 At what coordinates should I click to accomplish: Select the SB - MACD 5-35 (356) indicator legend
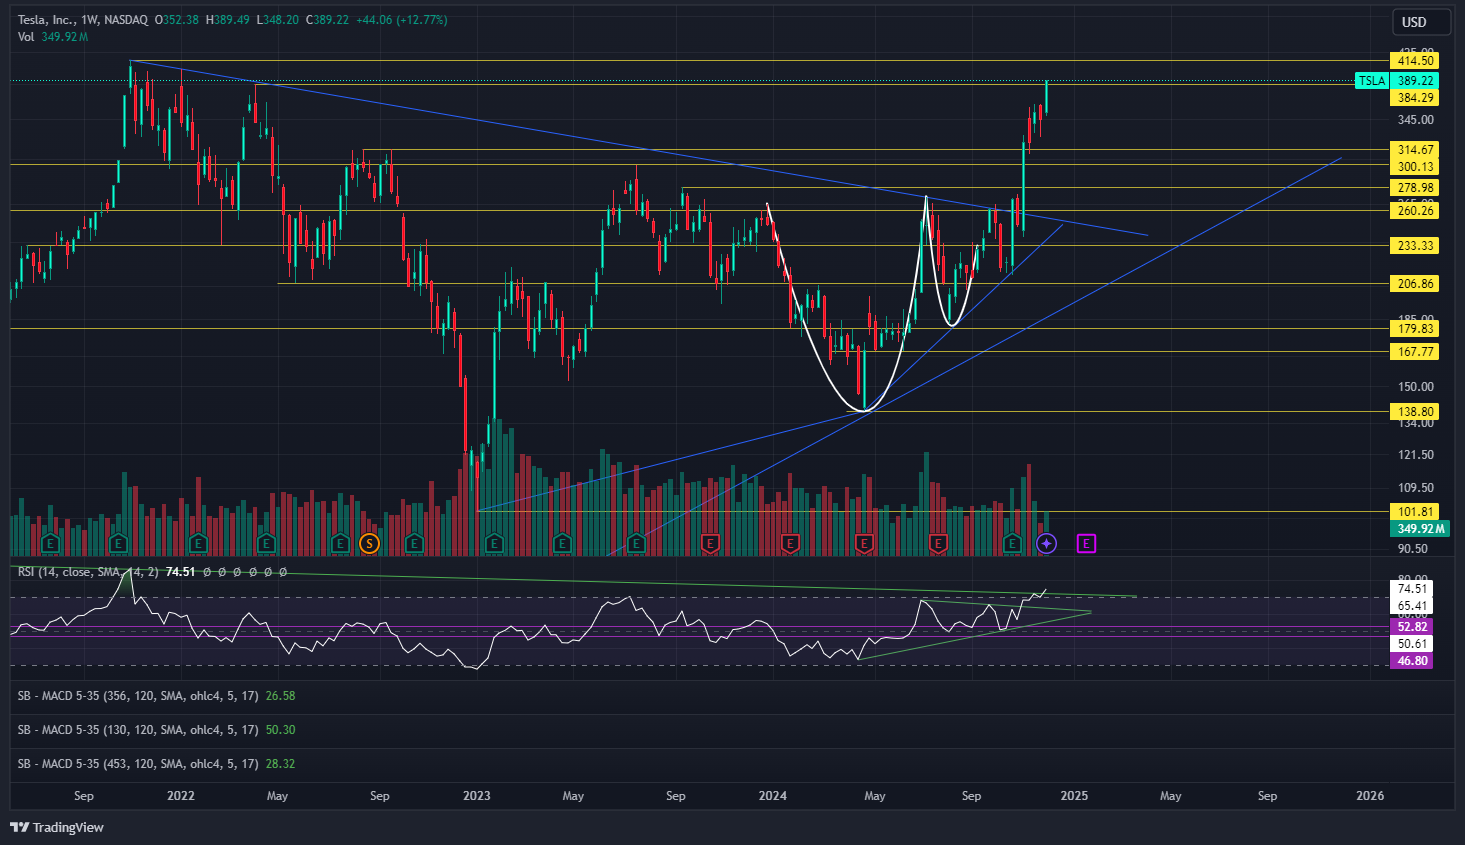tap(156, 696)
